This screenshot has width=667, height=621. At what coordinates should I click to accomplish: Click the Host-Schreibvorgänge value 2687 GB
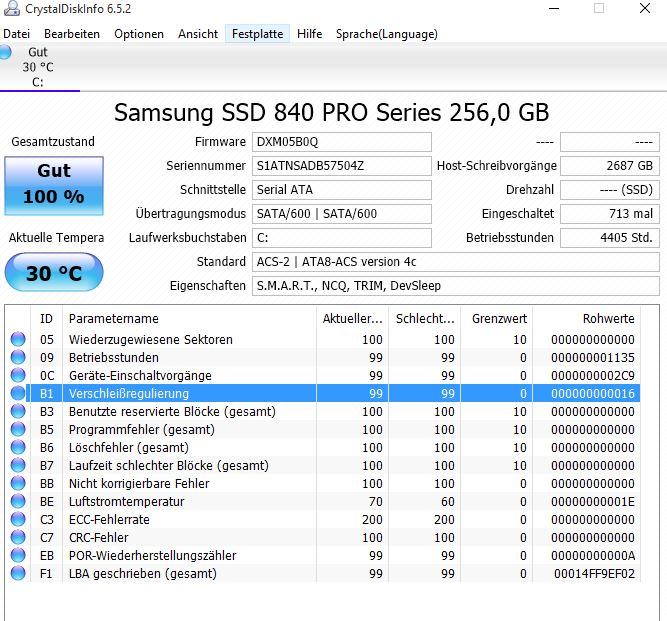click(610, 165)
